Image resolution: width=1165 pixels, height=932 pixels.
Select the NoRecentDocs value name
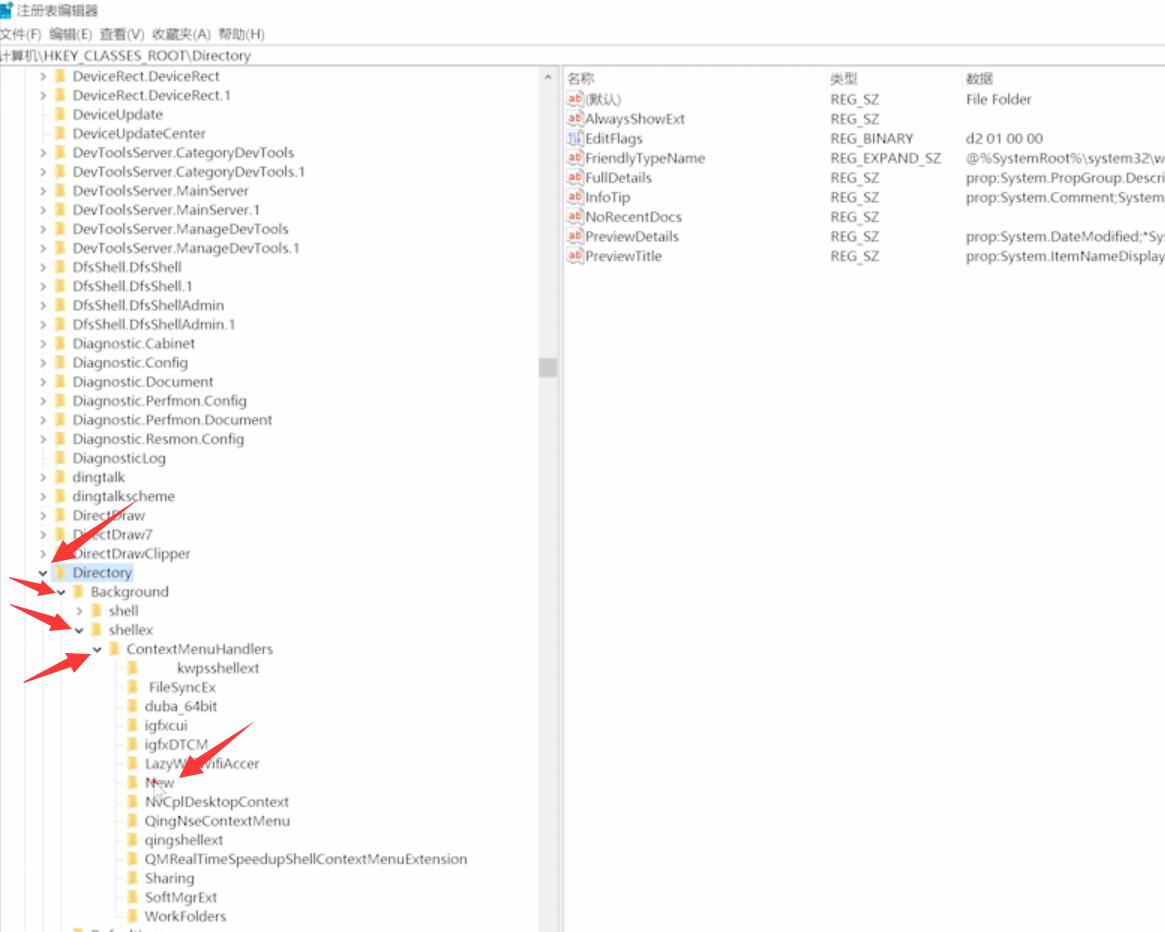pyautogui.click(x=633, y=217)
